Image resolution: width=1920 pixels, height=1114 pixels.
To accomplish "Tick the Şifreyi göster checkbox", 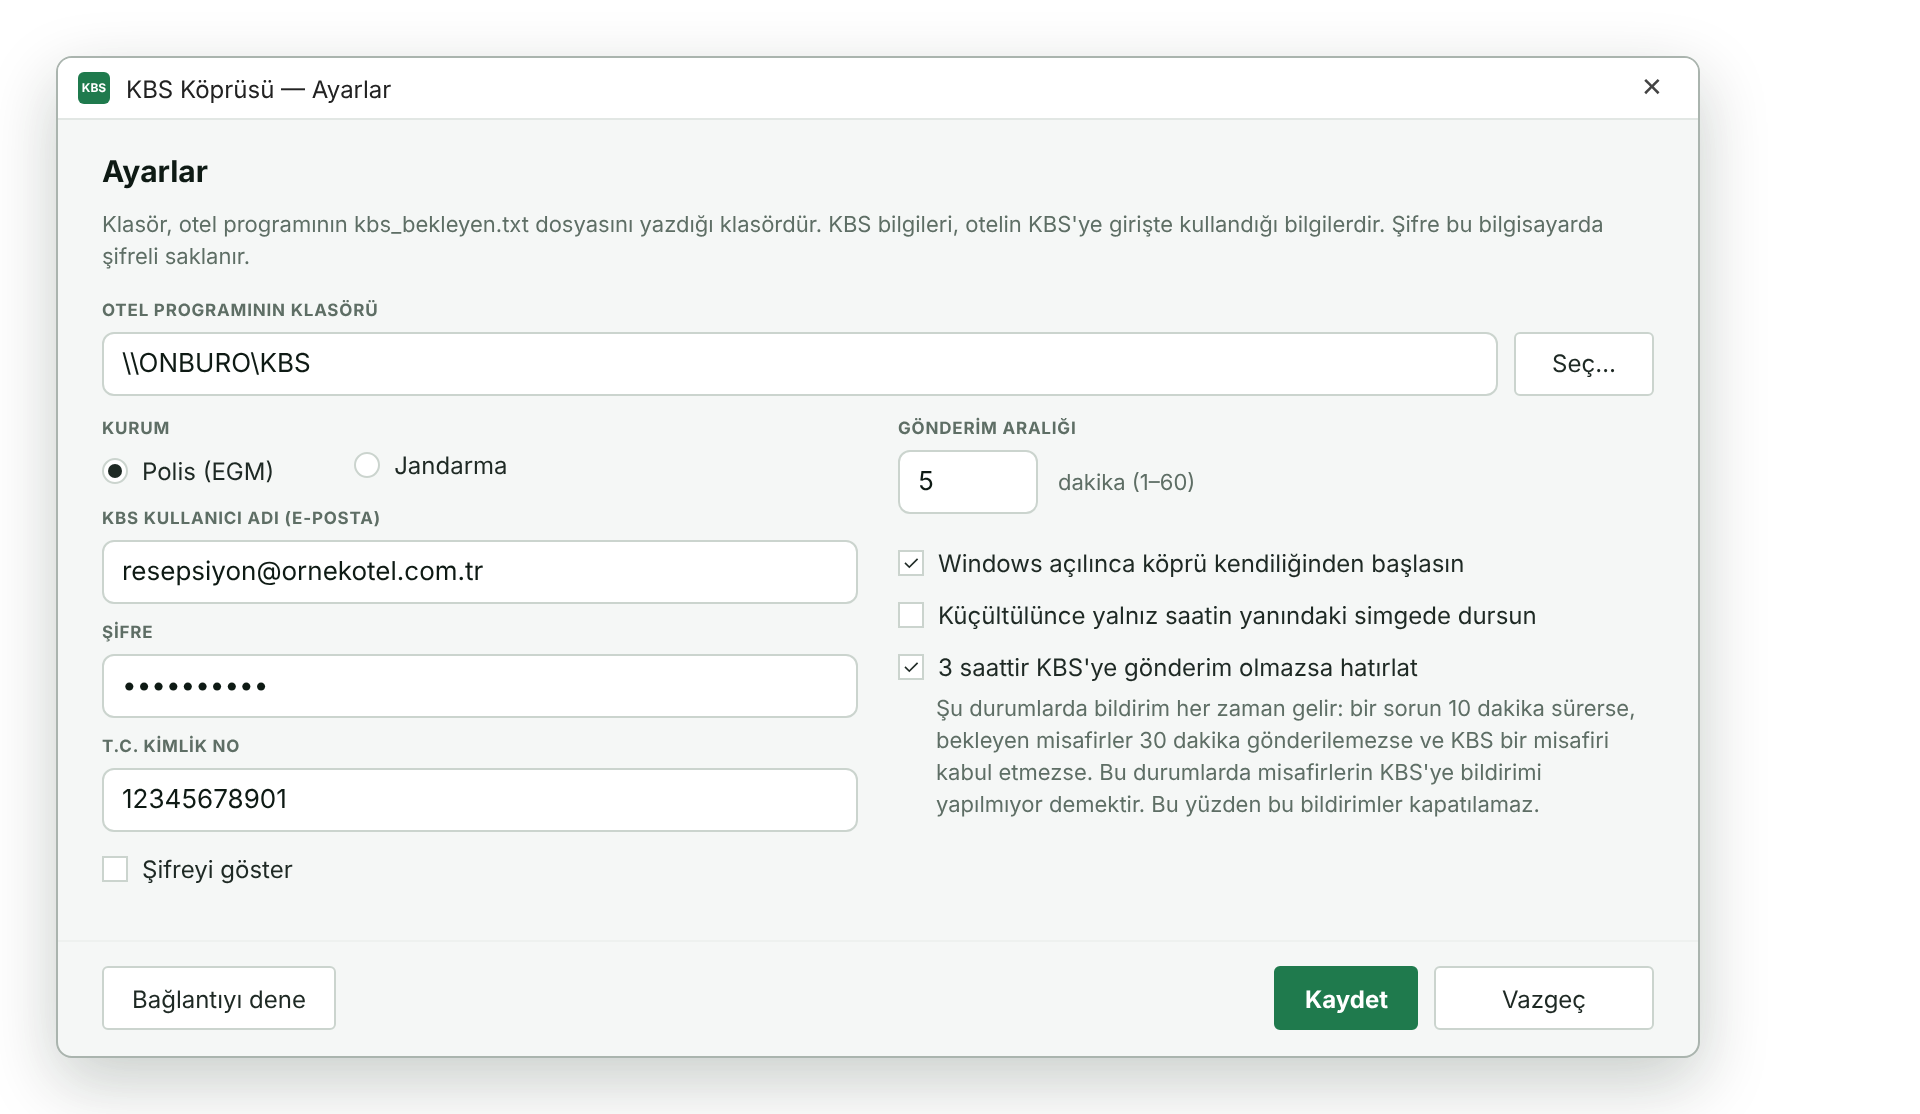I will click(115, 869).
